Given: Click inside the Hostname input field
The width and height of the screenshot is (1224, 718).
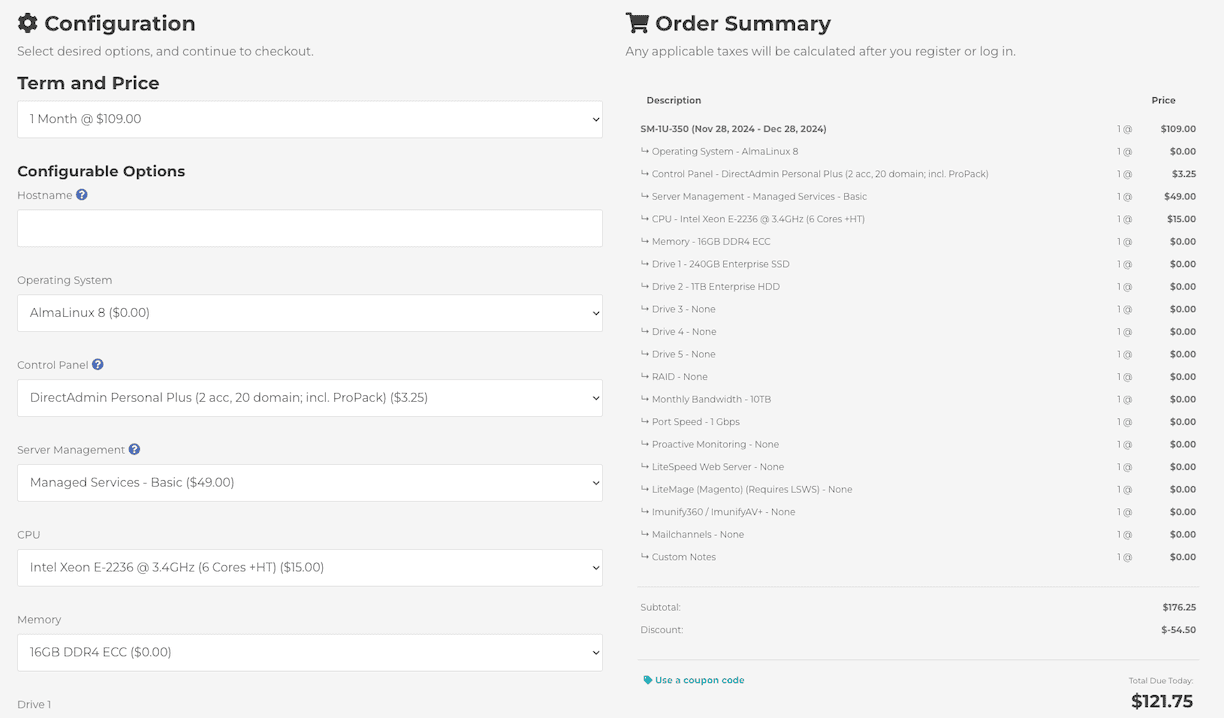Looking at the screenshot, I should 309,228.
